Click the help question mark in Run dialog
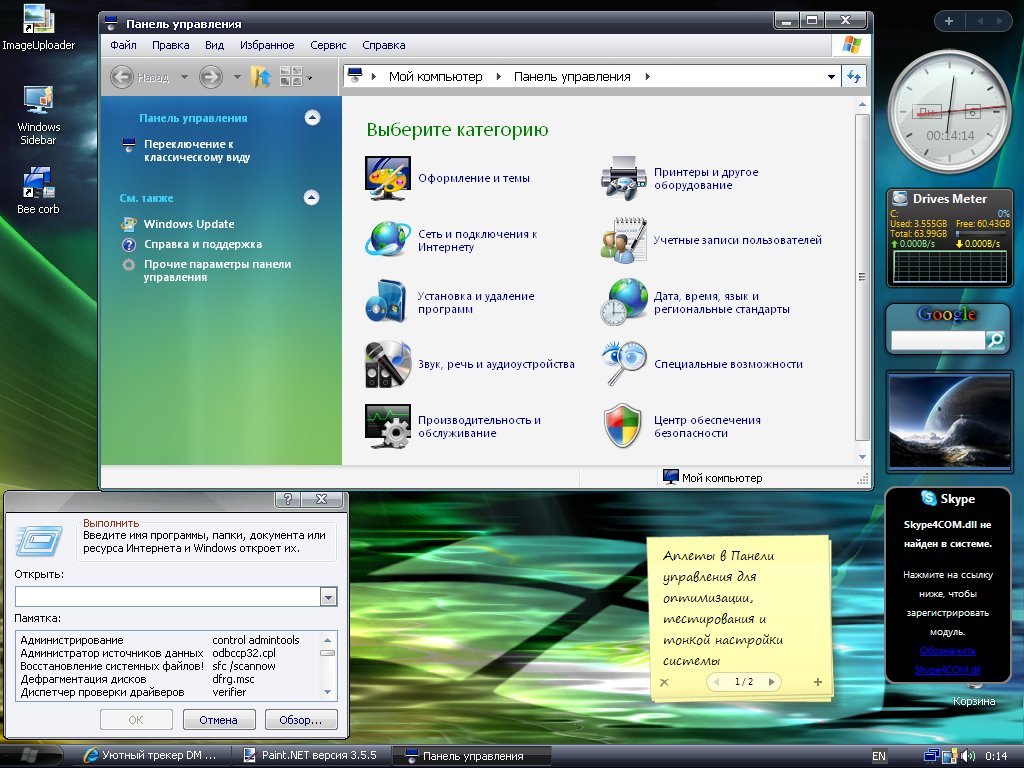1024x768 pixels. pos(288,499)
